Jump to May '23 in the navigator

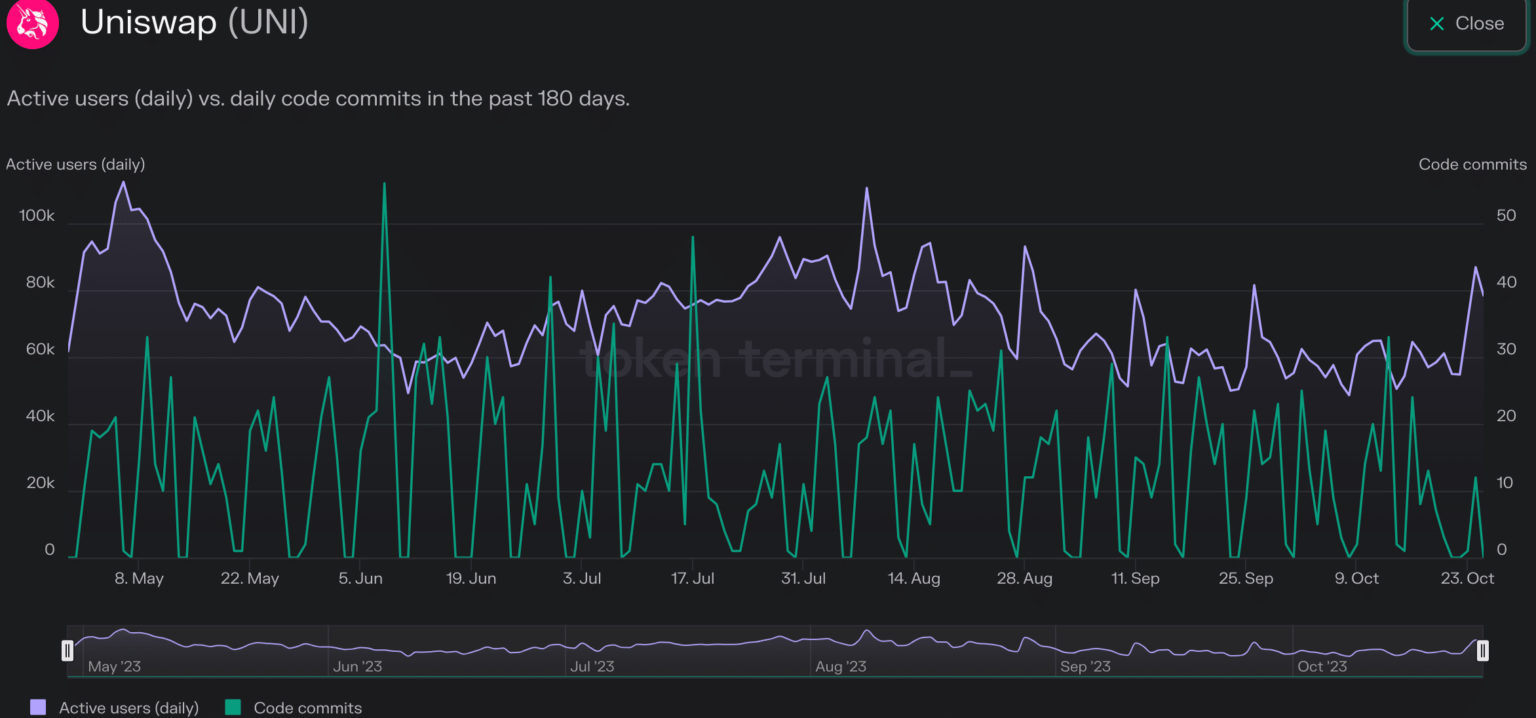tap(116, 666)
